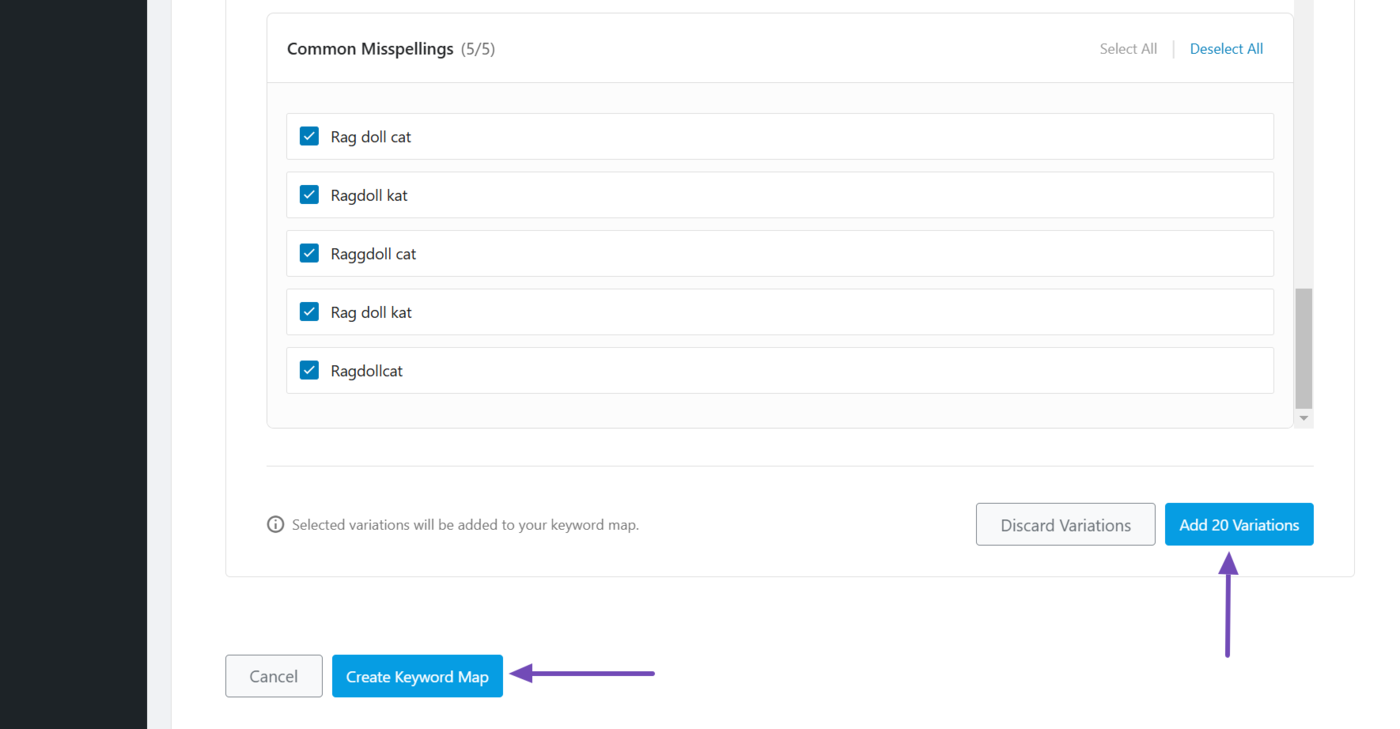Click the "Selected variations will be added" note
This screenshot has width=1400, height=729.
[465, 524]
